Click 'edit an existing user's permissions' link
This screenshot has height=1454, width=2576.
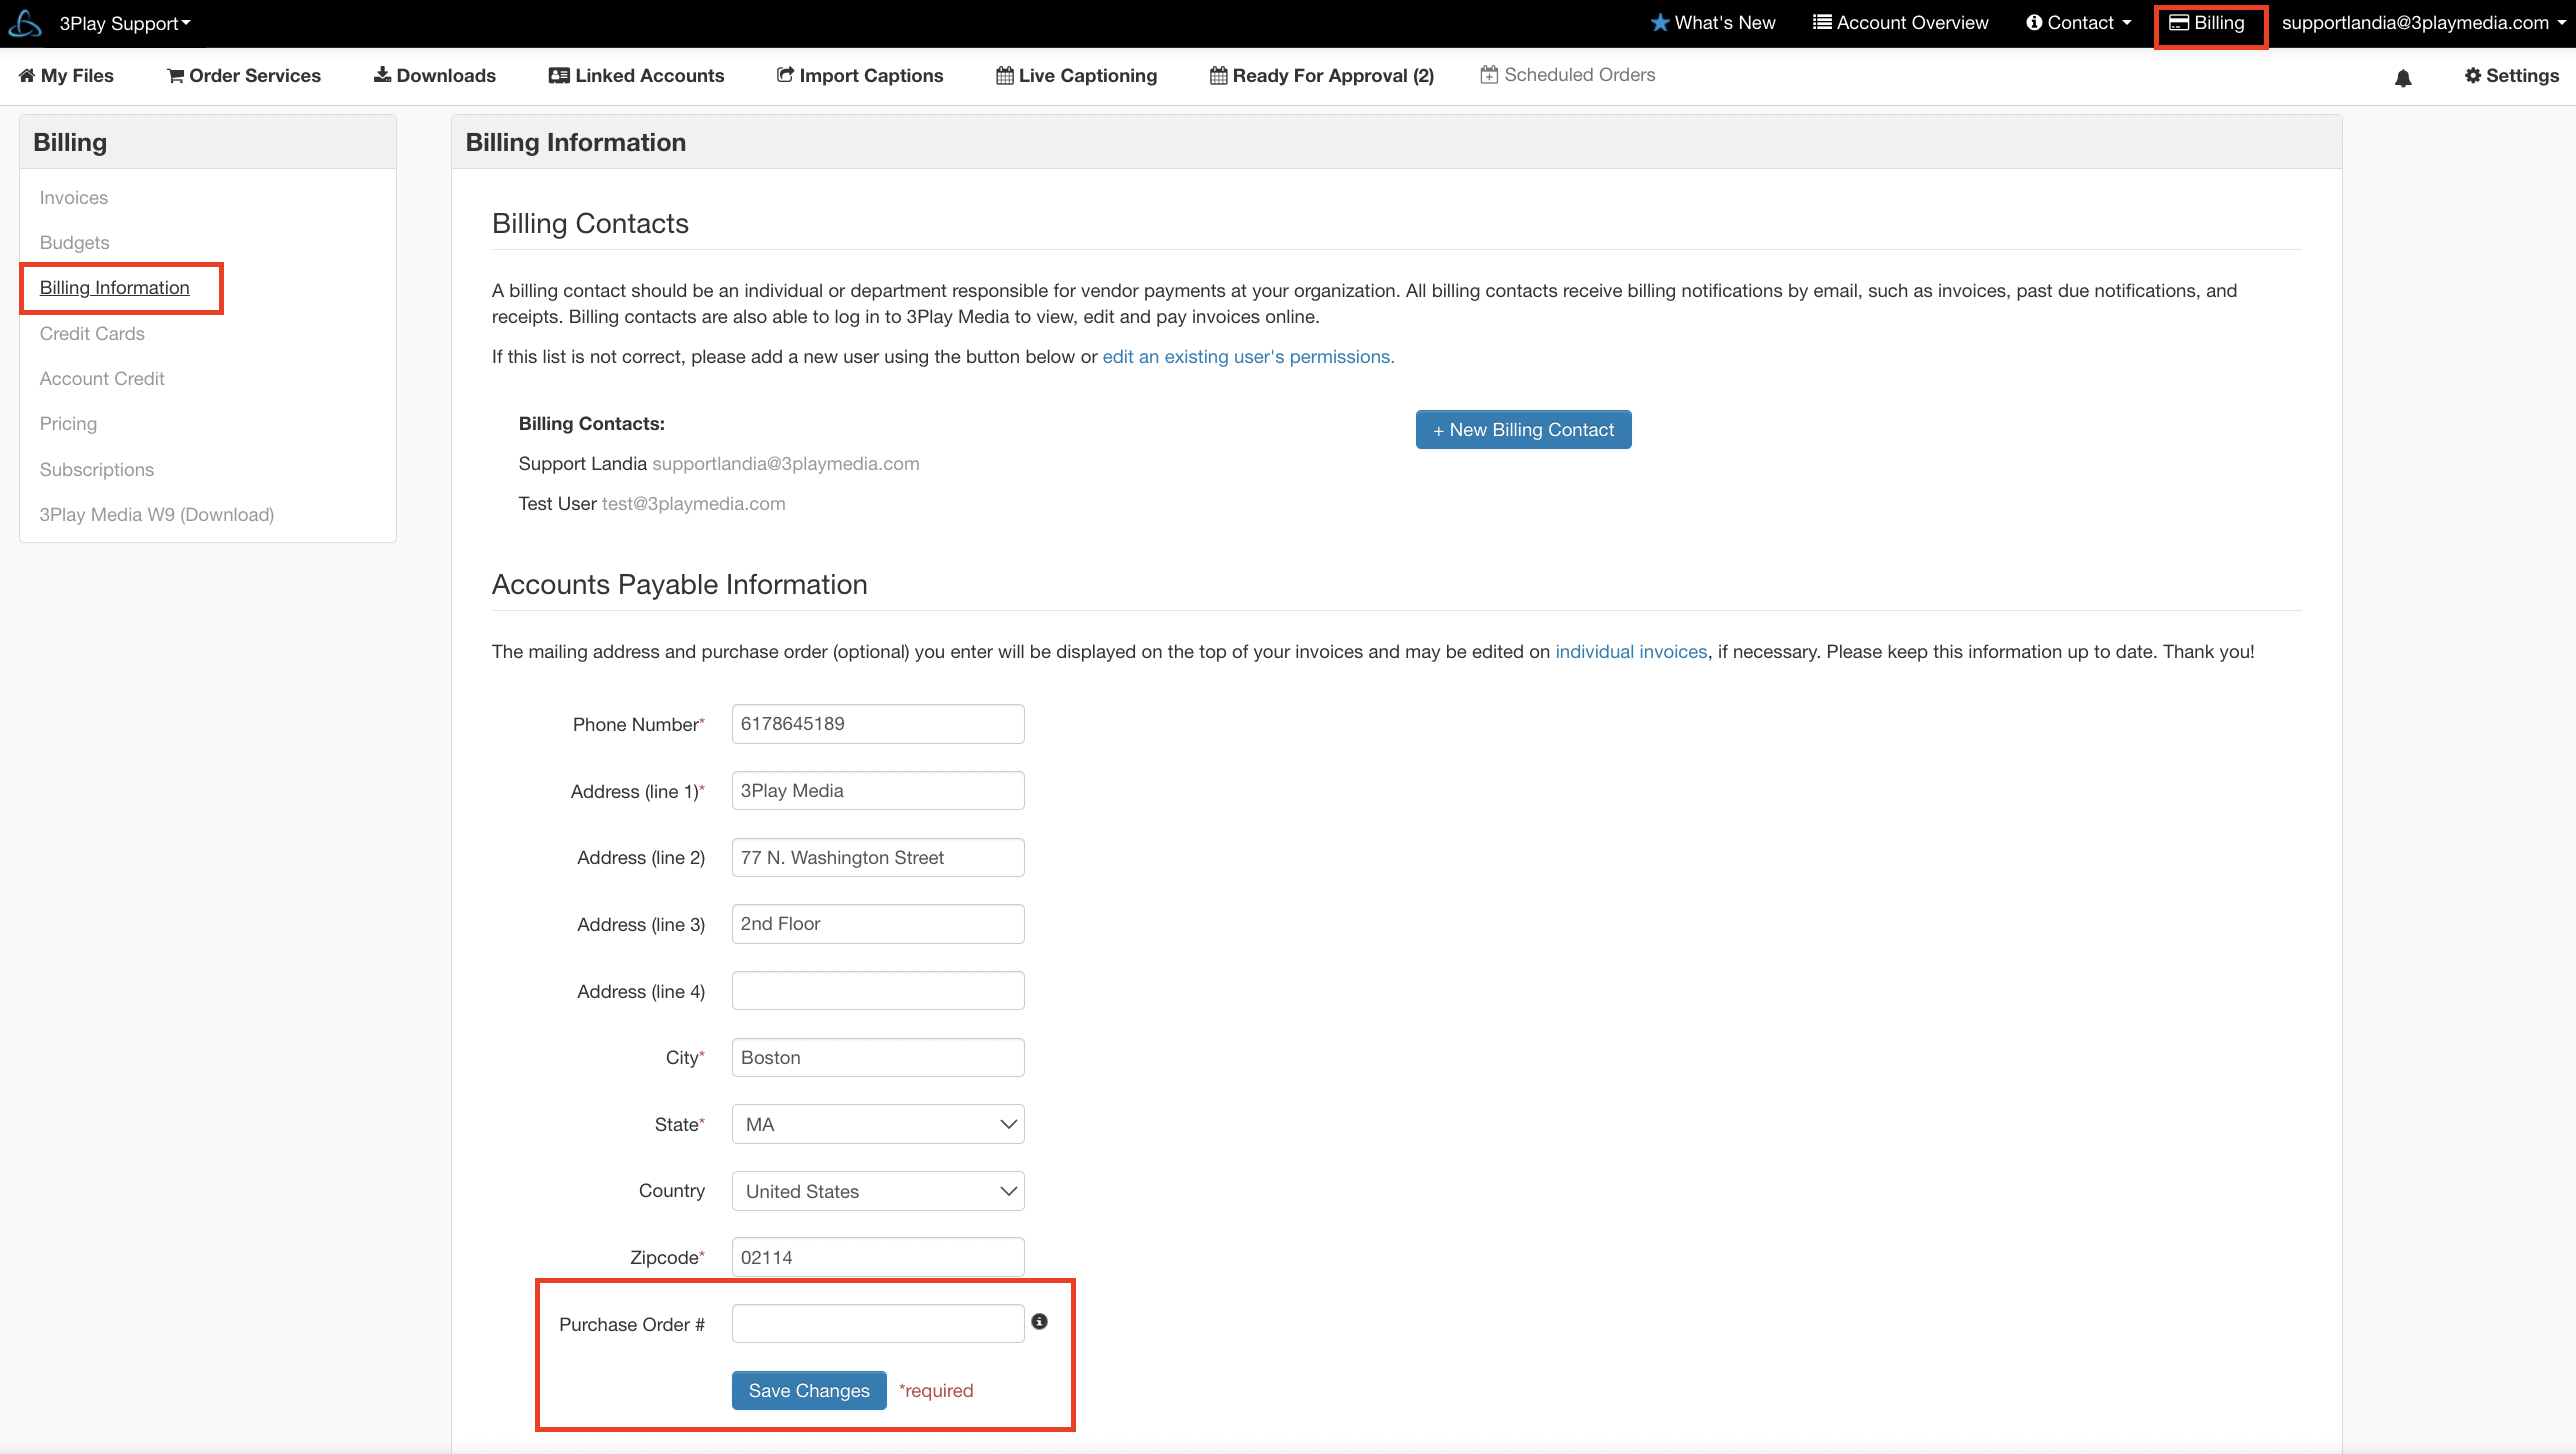coord(1248,357)
